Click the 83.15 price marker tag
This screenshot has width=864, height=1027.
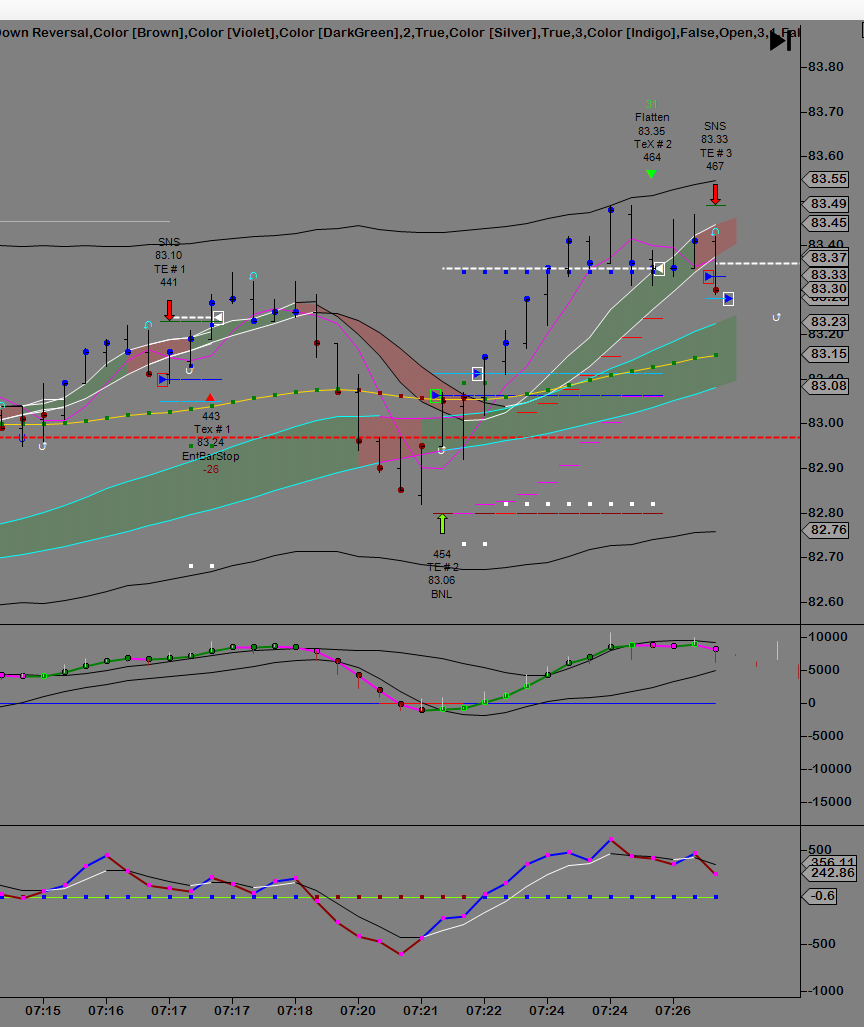coord(826,354)
